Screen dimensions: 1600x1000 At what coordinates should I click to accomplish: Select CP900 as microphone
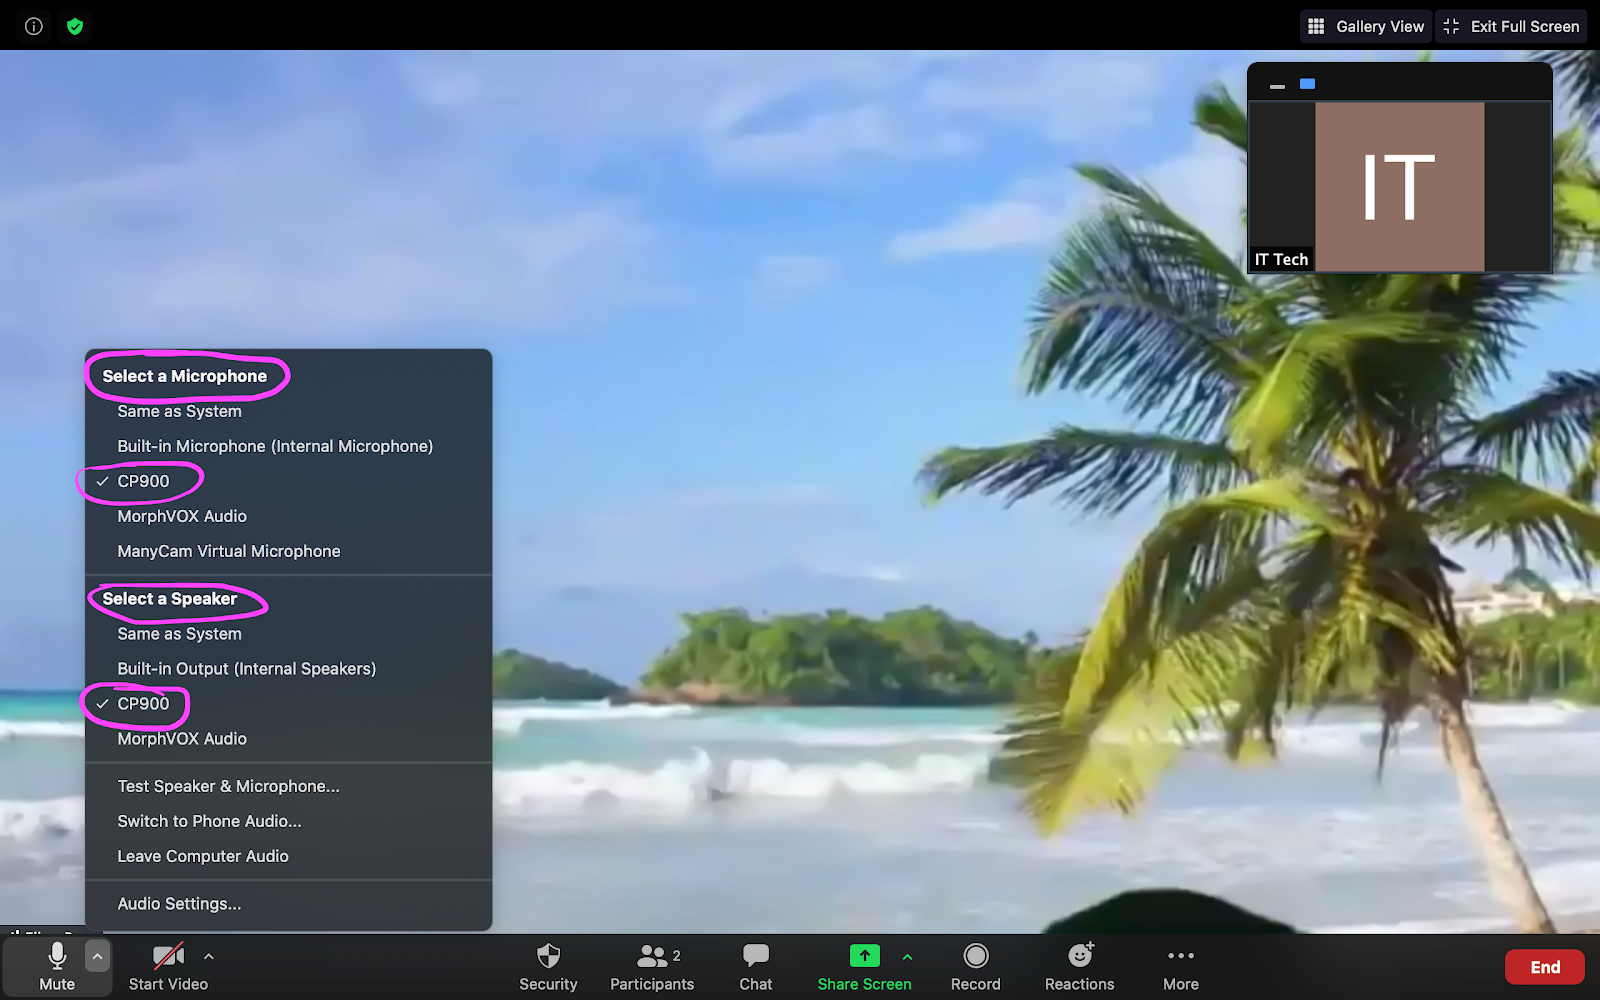[289, 481]
